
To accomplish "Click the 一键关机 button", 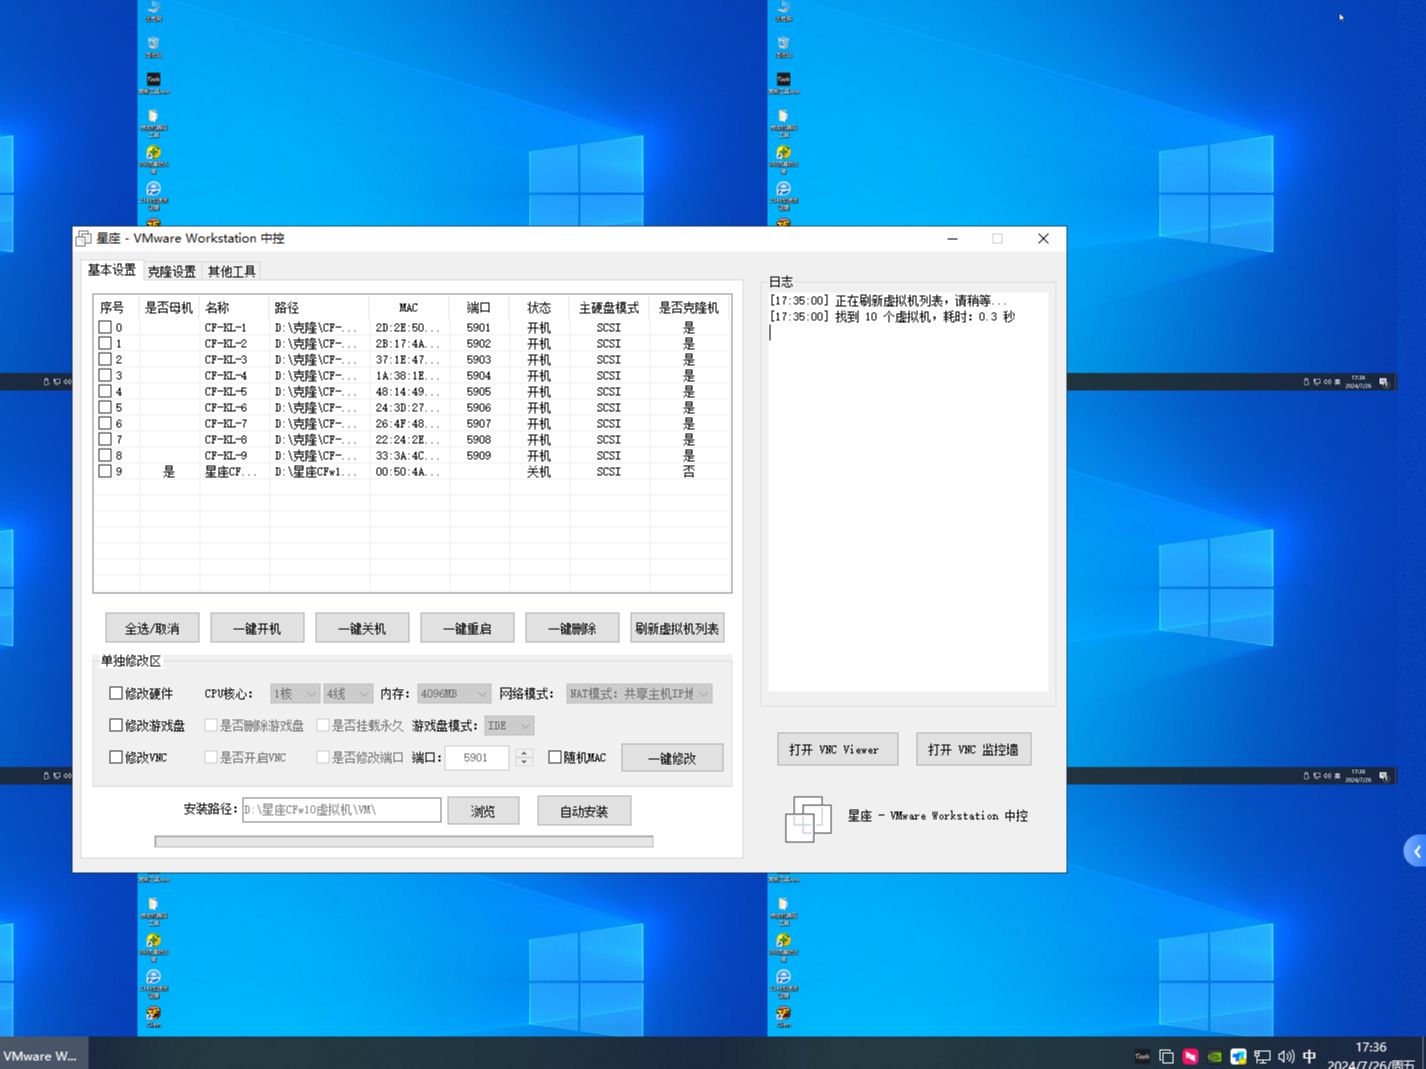I will (x=362, y=628).
